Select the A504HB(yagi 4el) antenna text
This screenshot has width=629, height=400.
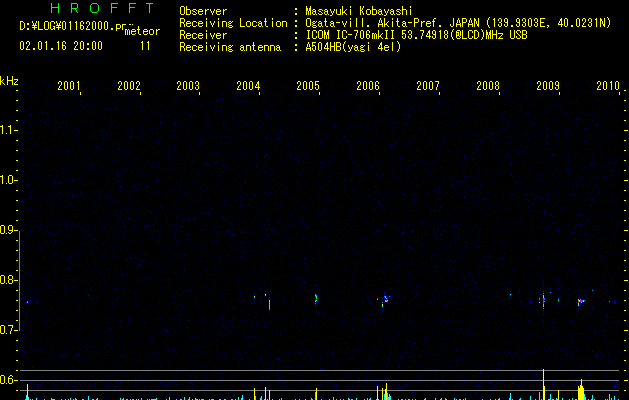[353, 47]
